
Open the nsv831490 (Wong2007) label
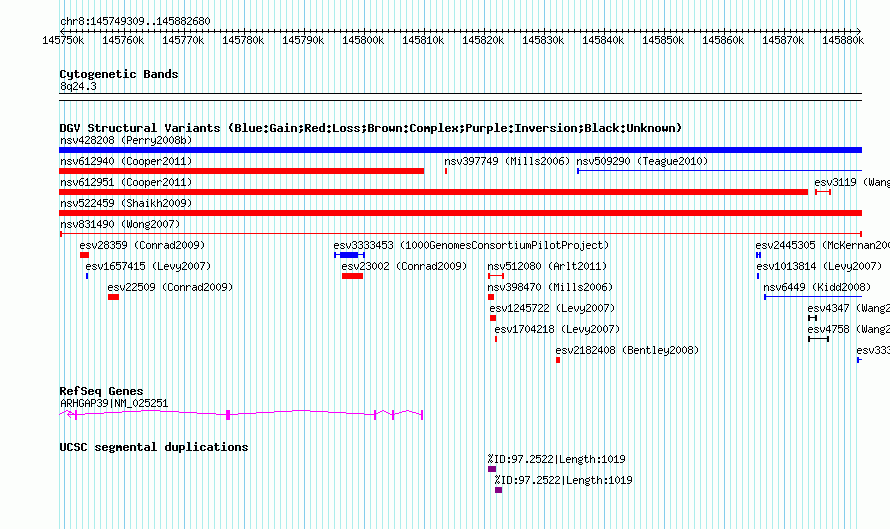pos(120,224)
